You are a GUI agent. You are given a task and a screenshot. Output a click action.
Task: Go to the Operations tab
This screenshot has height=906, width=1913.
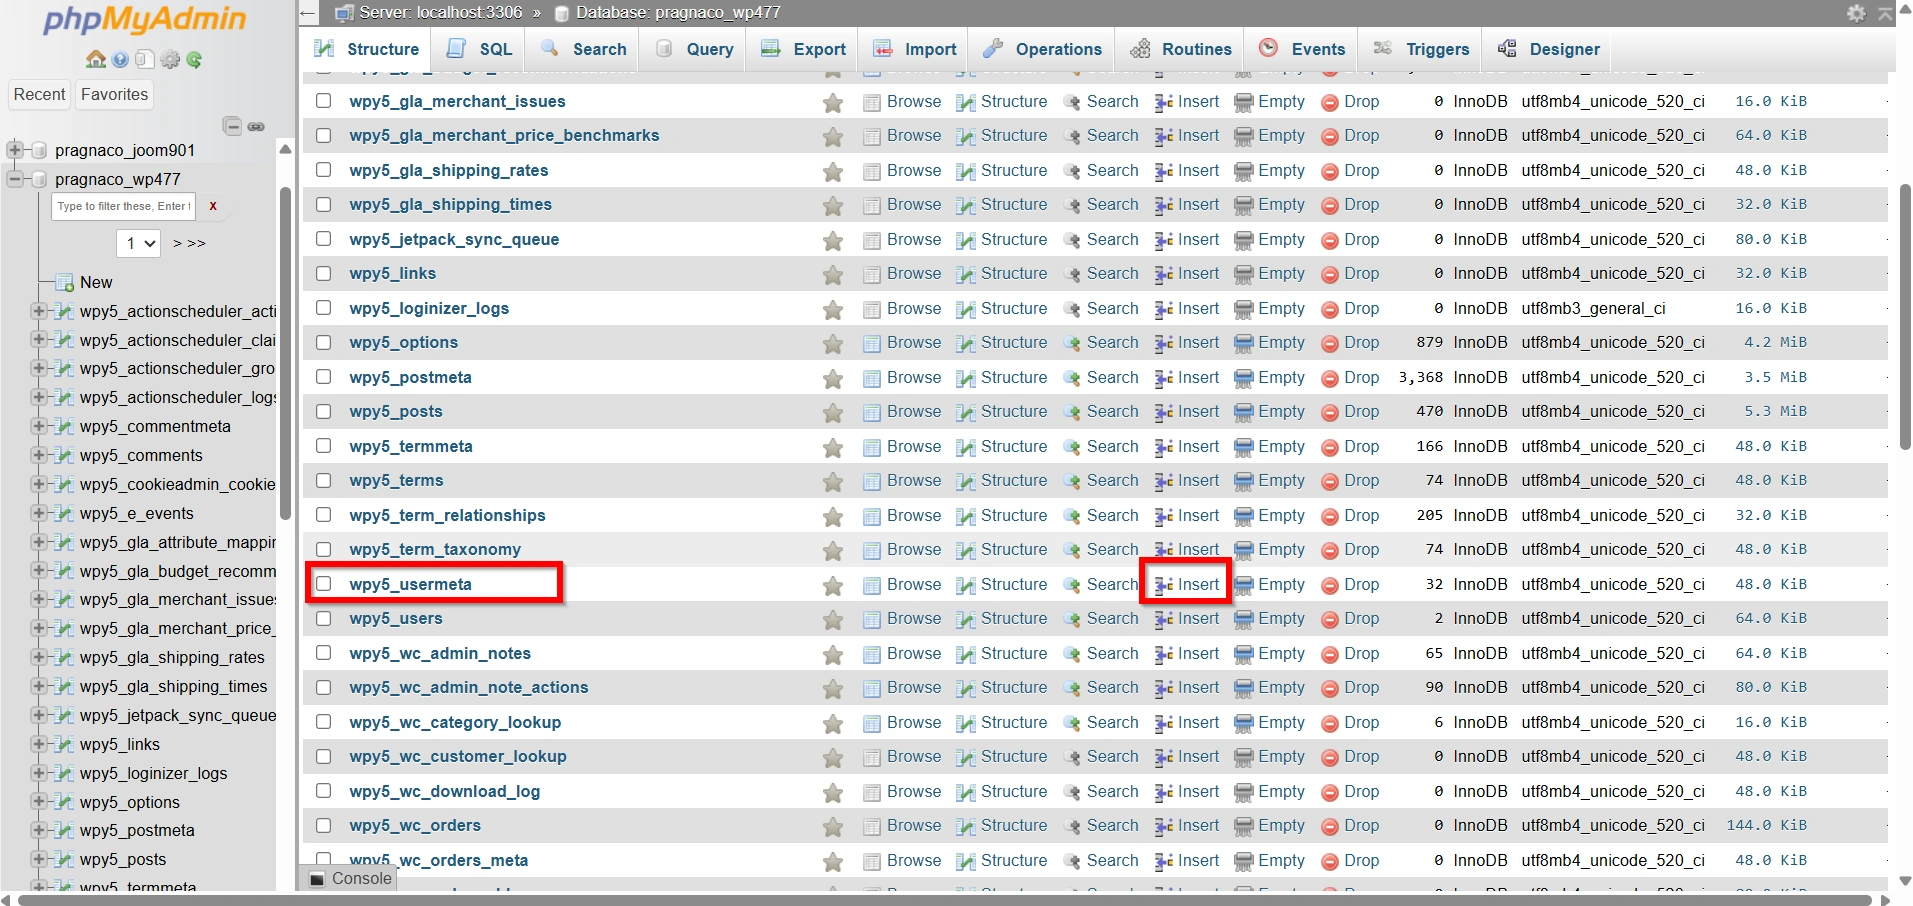(1042, 49)
